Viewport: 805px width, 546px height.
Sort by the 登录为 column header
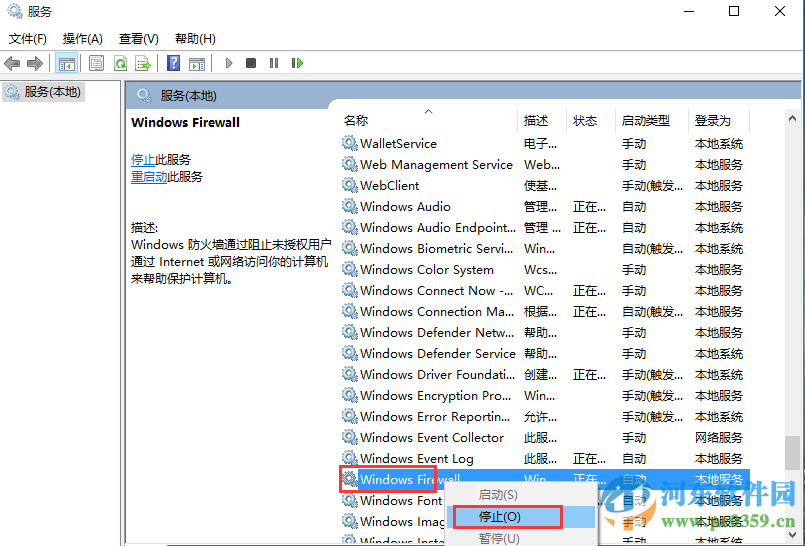tap(719, 121)
